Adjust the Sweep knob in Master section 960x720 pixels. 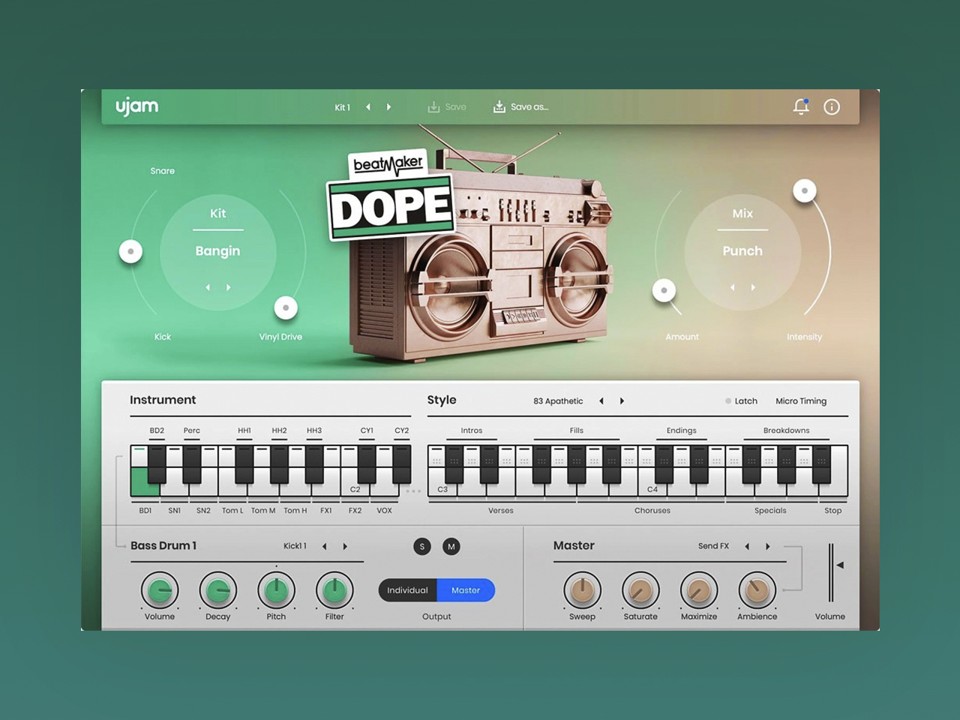582,591
